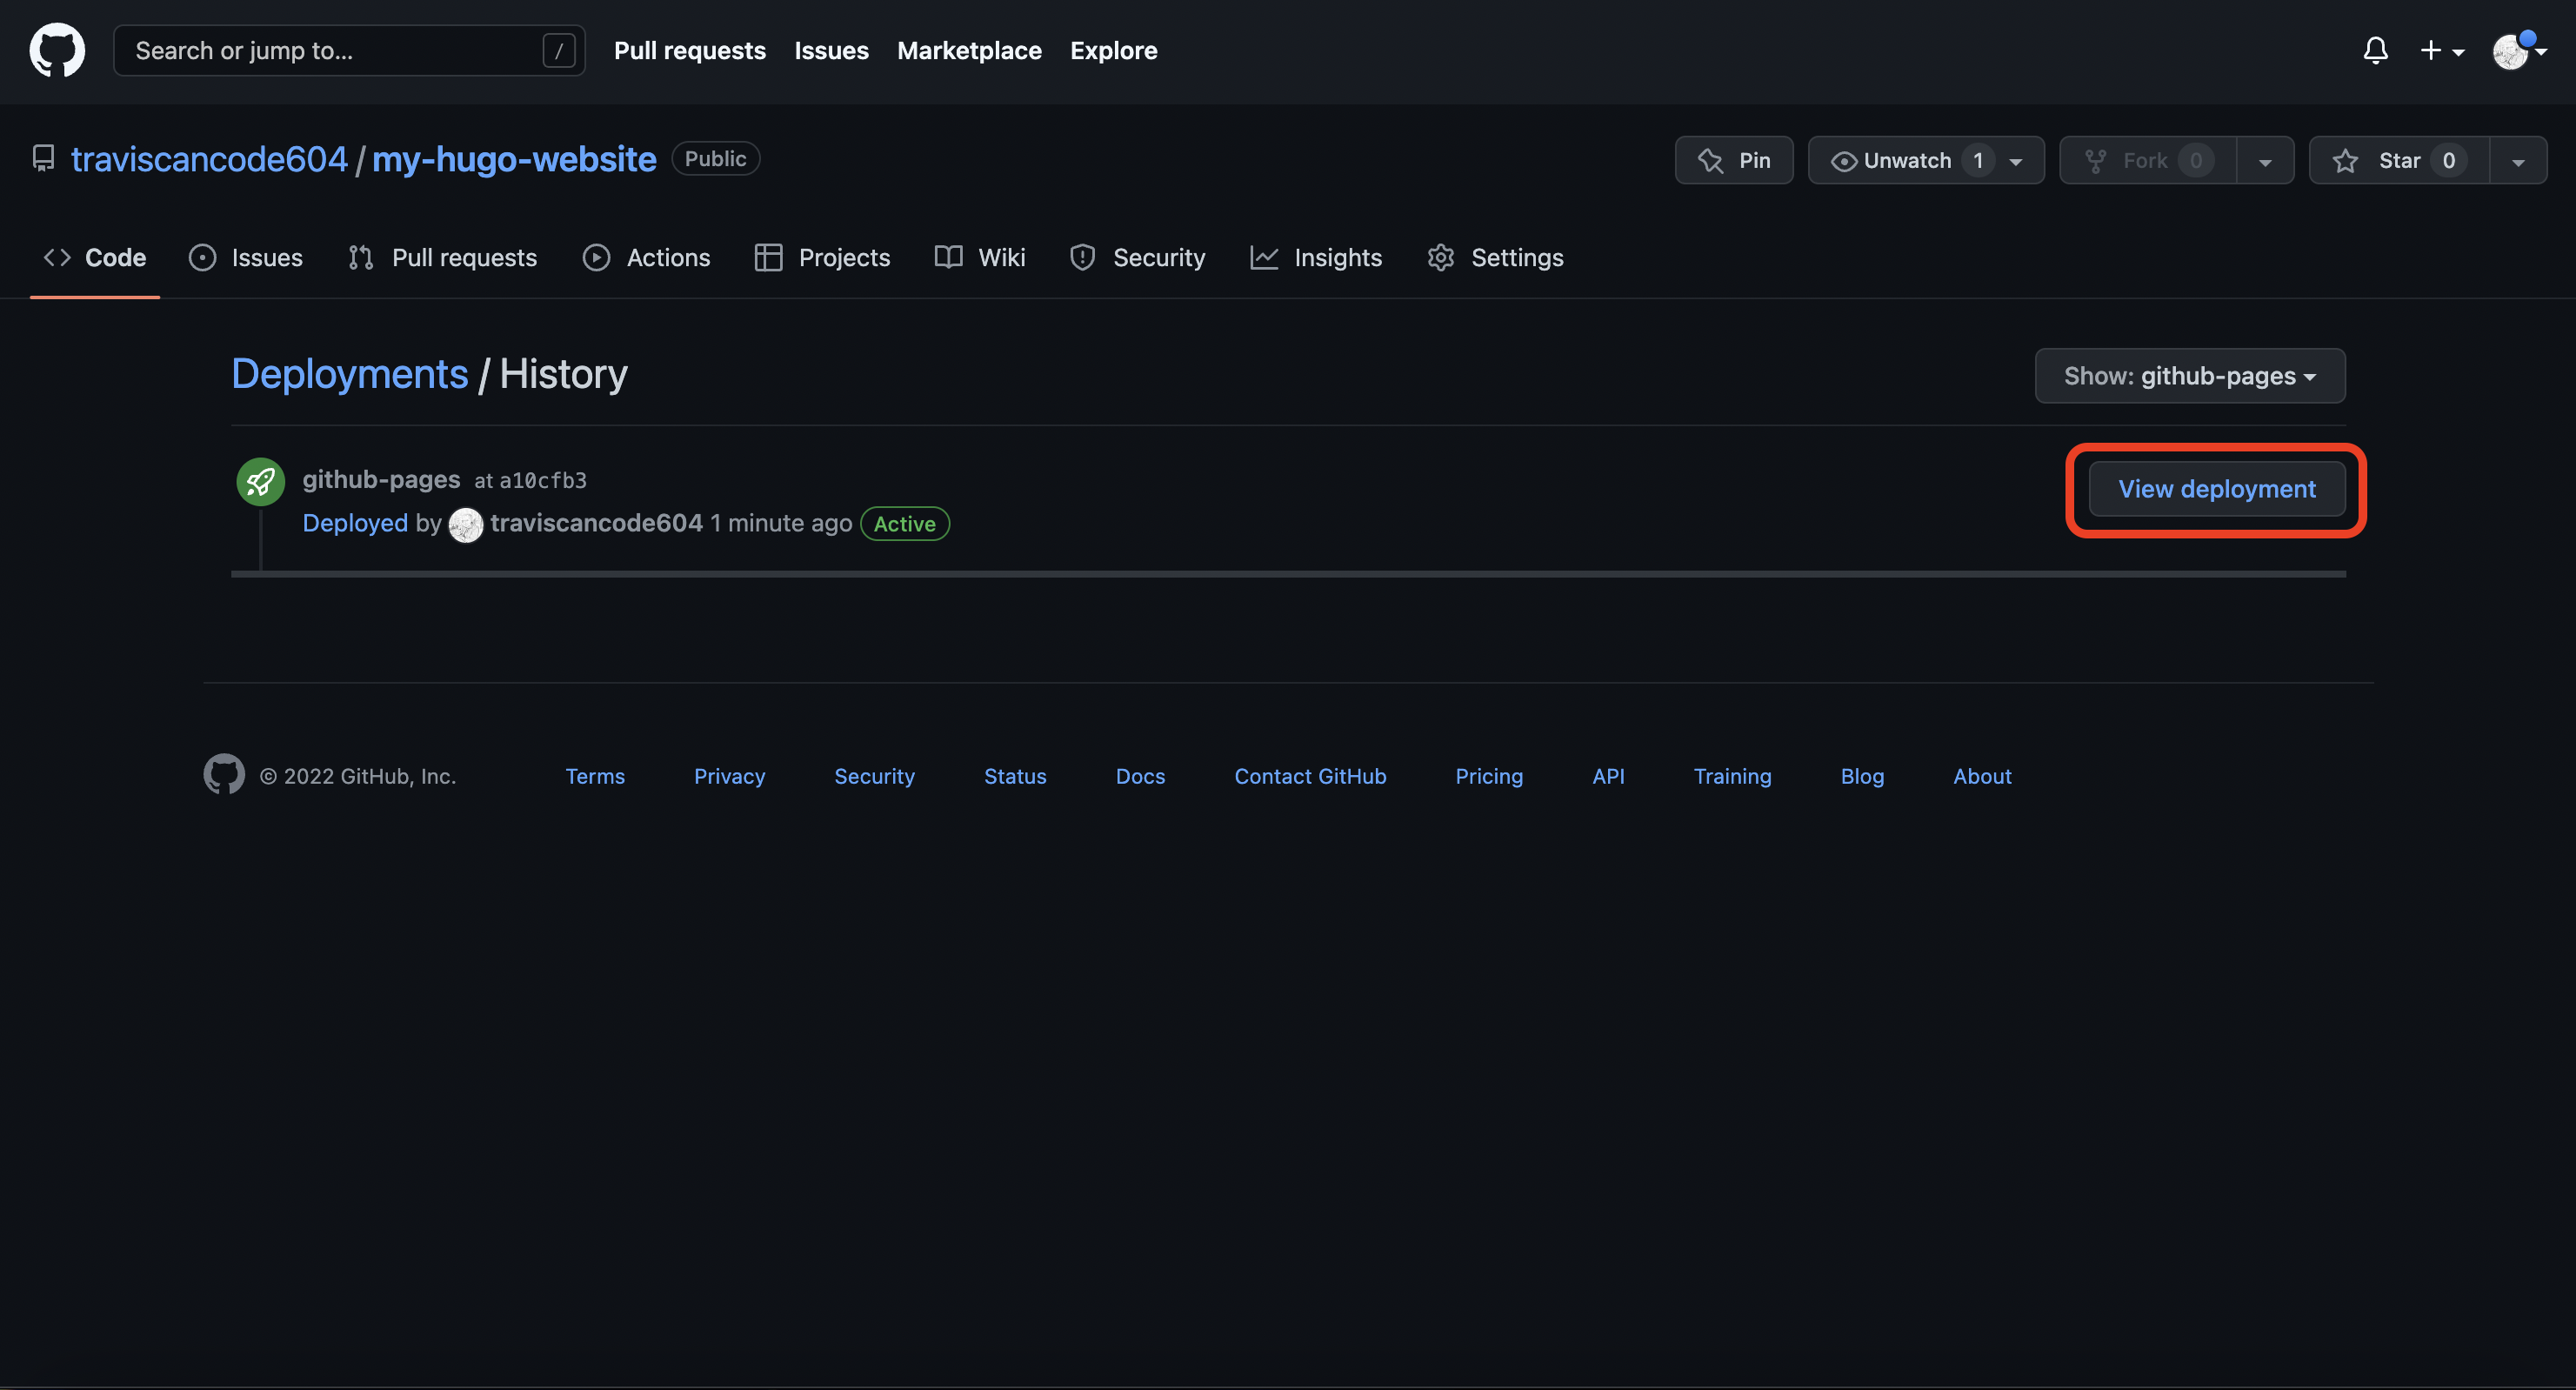Open Training footer link
This screenshot has width=2576, height=1390.
coord(1732,776)
